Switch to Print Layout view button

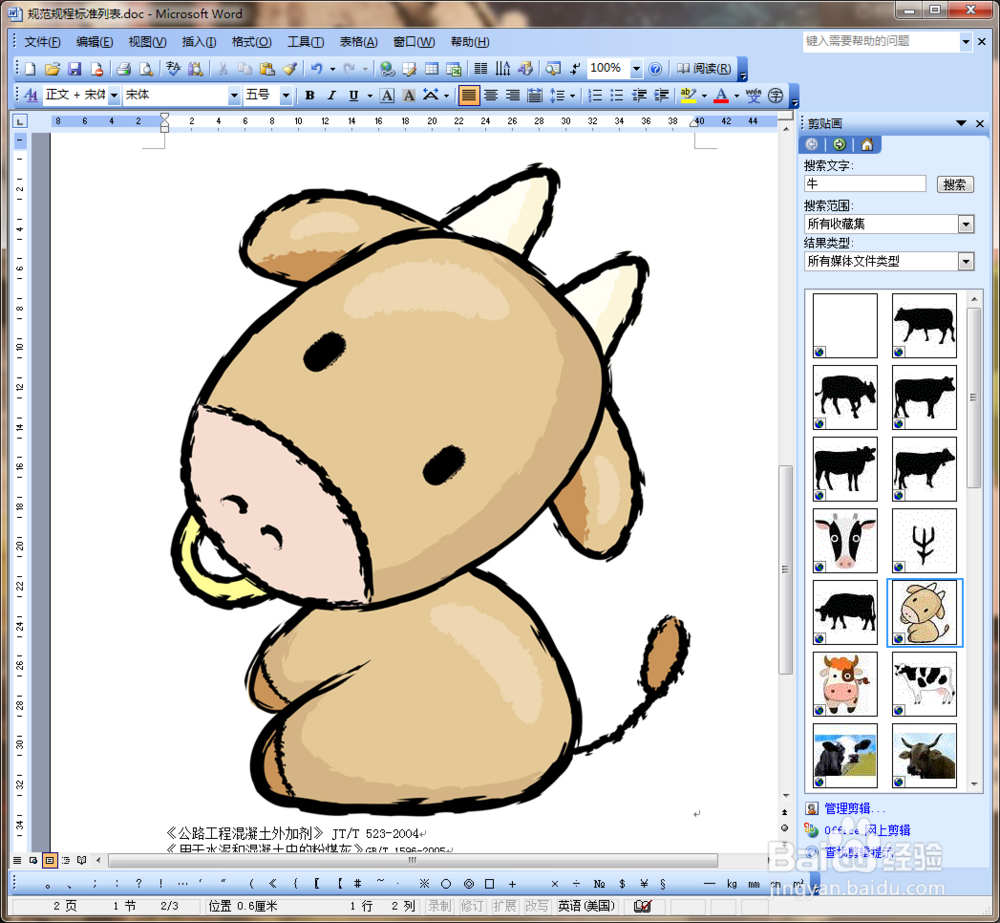(x=49, y=860)
